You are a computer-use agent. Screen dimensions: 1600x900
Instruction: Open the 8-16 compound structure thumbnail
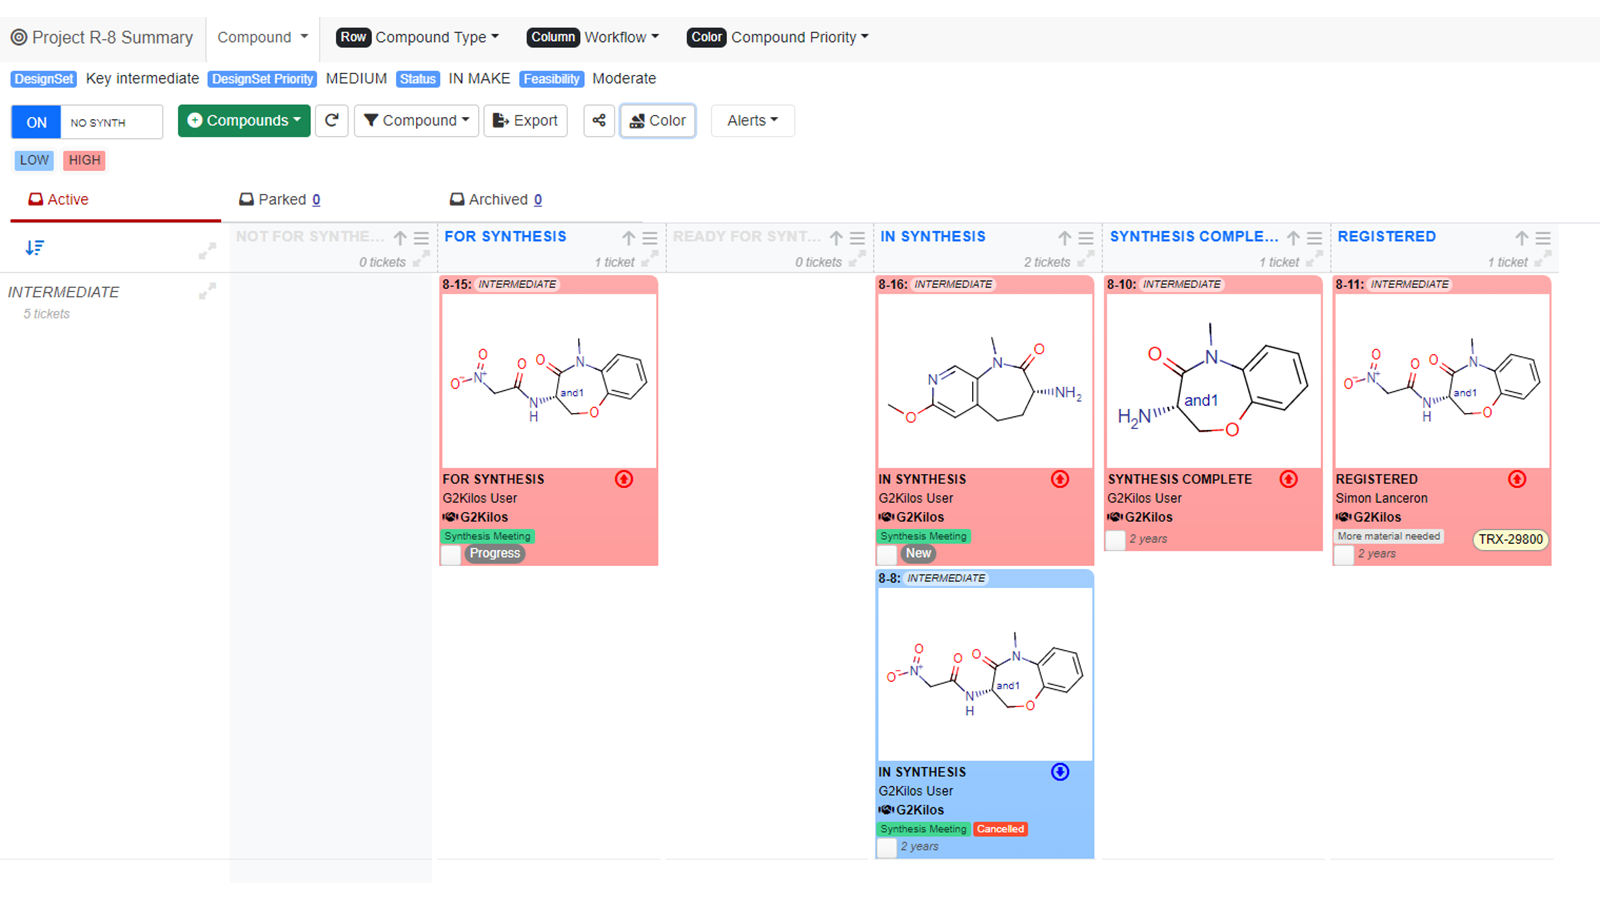pyautogui.click(x=984, y=381)
